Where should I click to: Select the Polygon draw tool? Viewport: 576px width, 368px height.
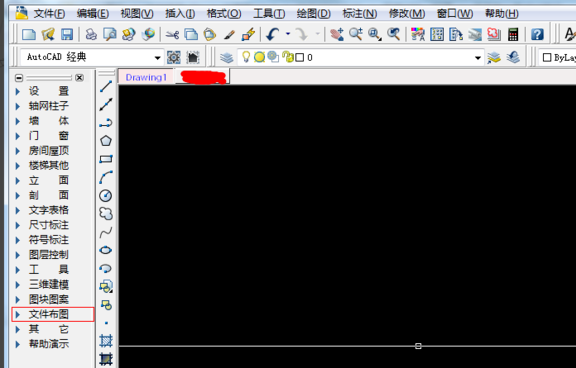(x=106, y=141)
